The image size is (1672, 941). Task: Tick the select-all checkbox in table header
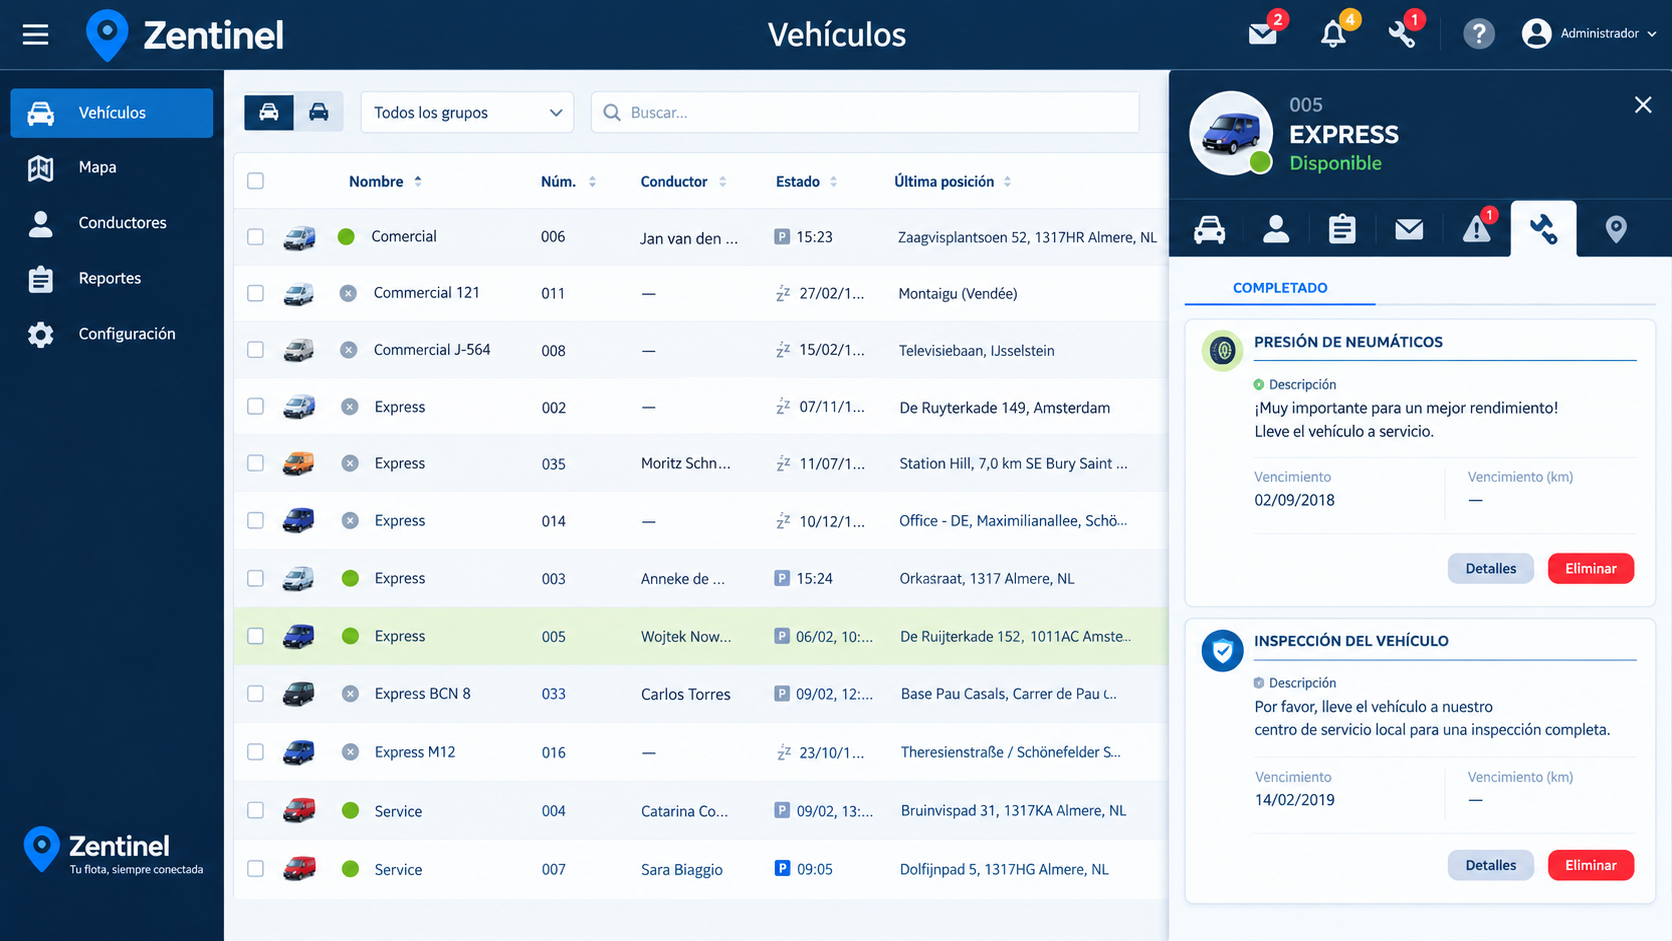[x=256, y=181]
